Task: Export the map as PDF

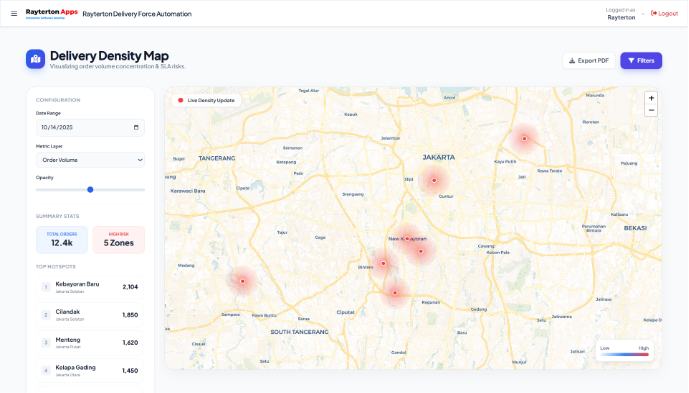Action: pos(589,61)
